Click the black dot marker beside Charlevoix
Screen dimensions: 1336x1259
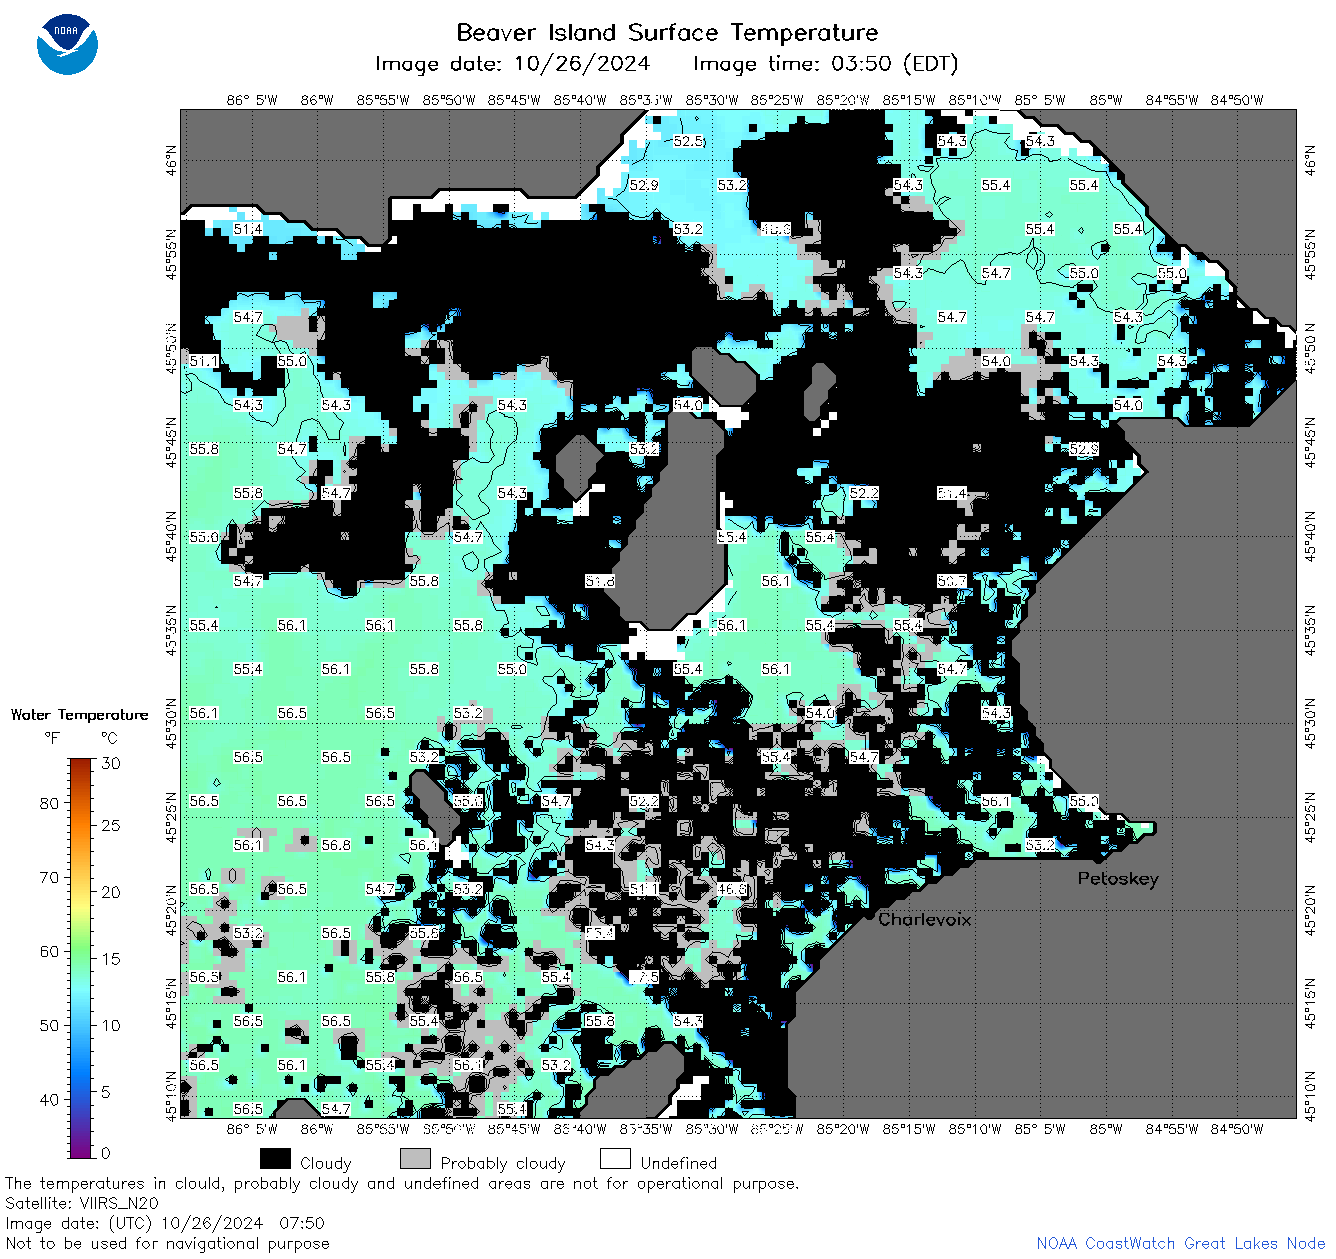(x=870, y=914)
